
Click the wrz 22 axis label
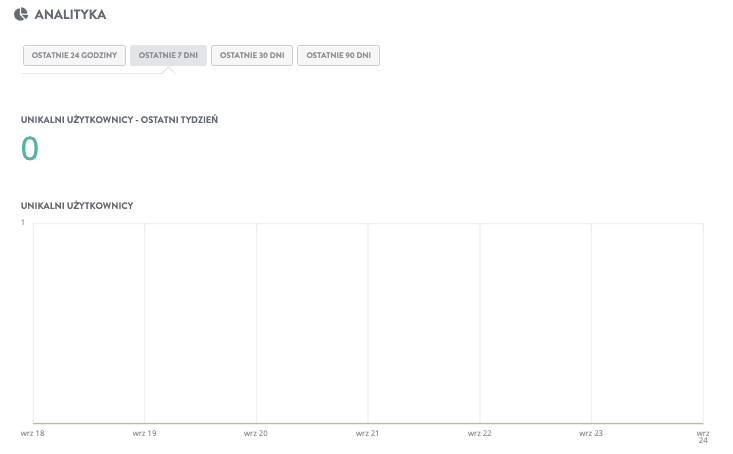(x=480, y=434)
